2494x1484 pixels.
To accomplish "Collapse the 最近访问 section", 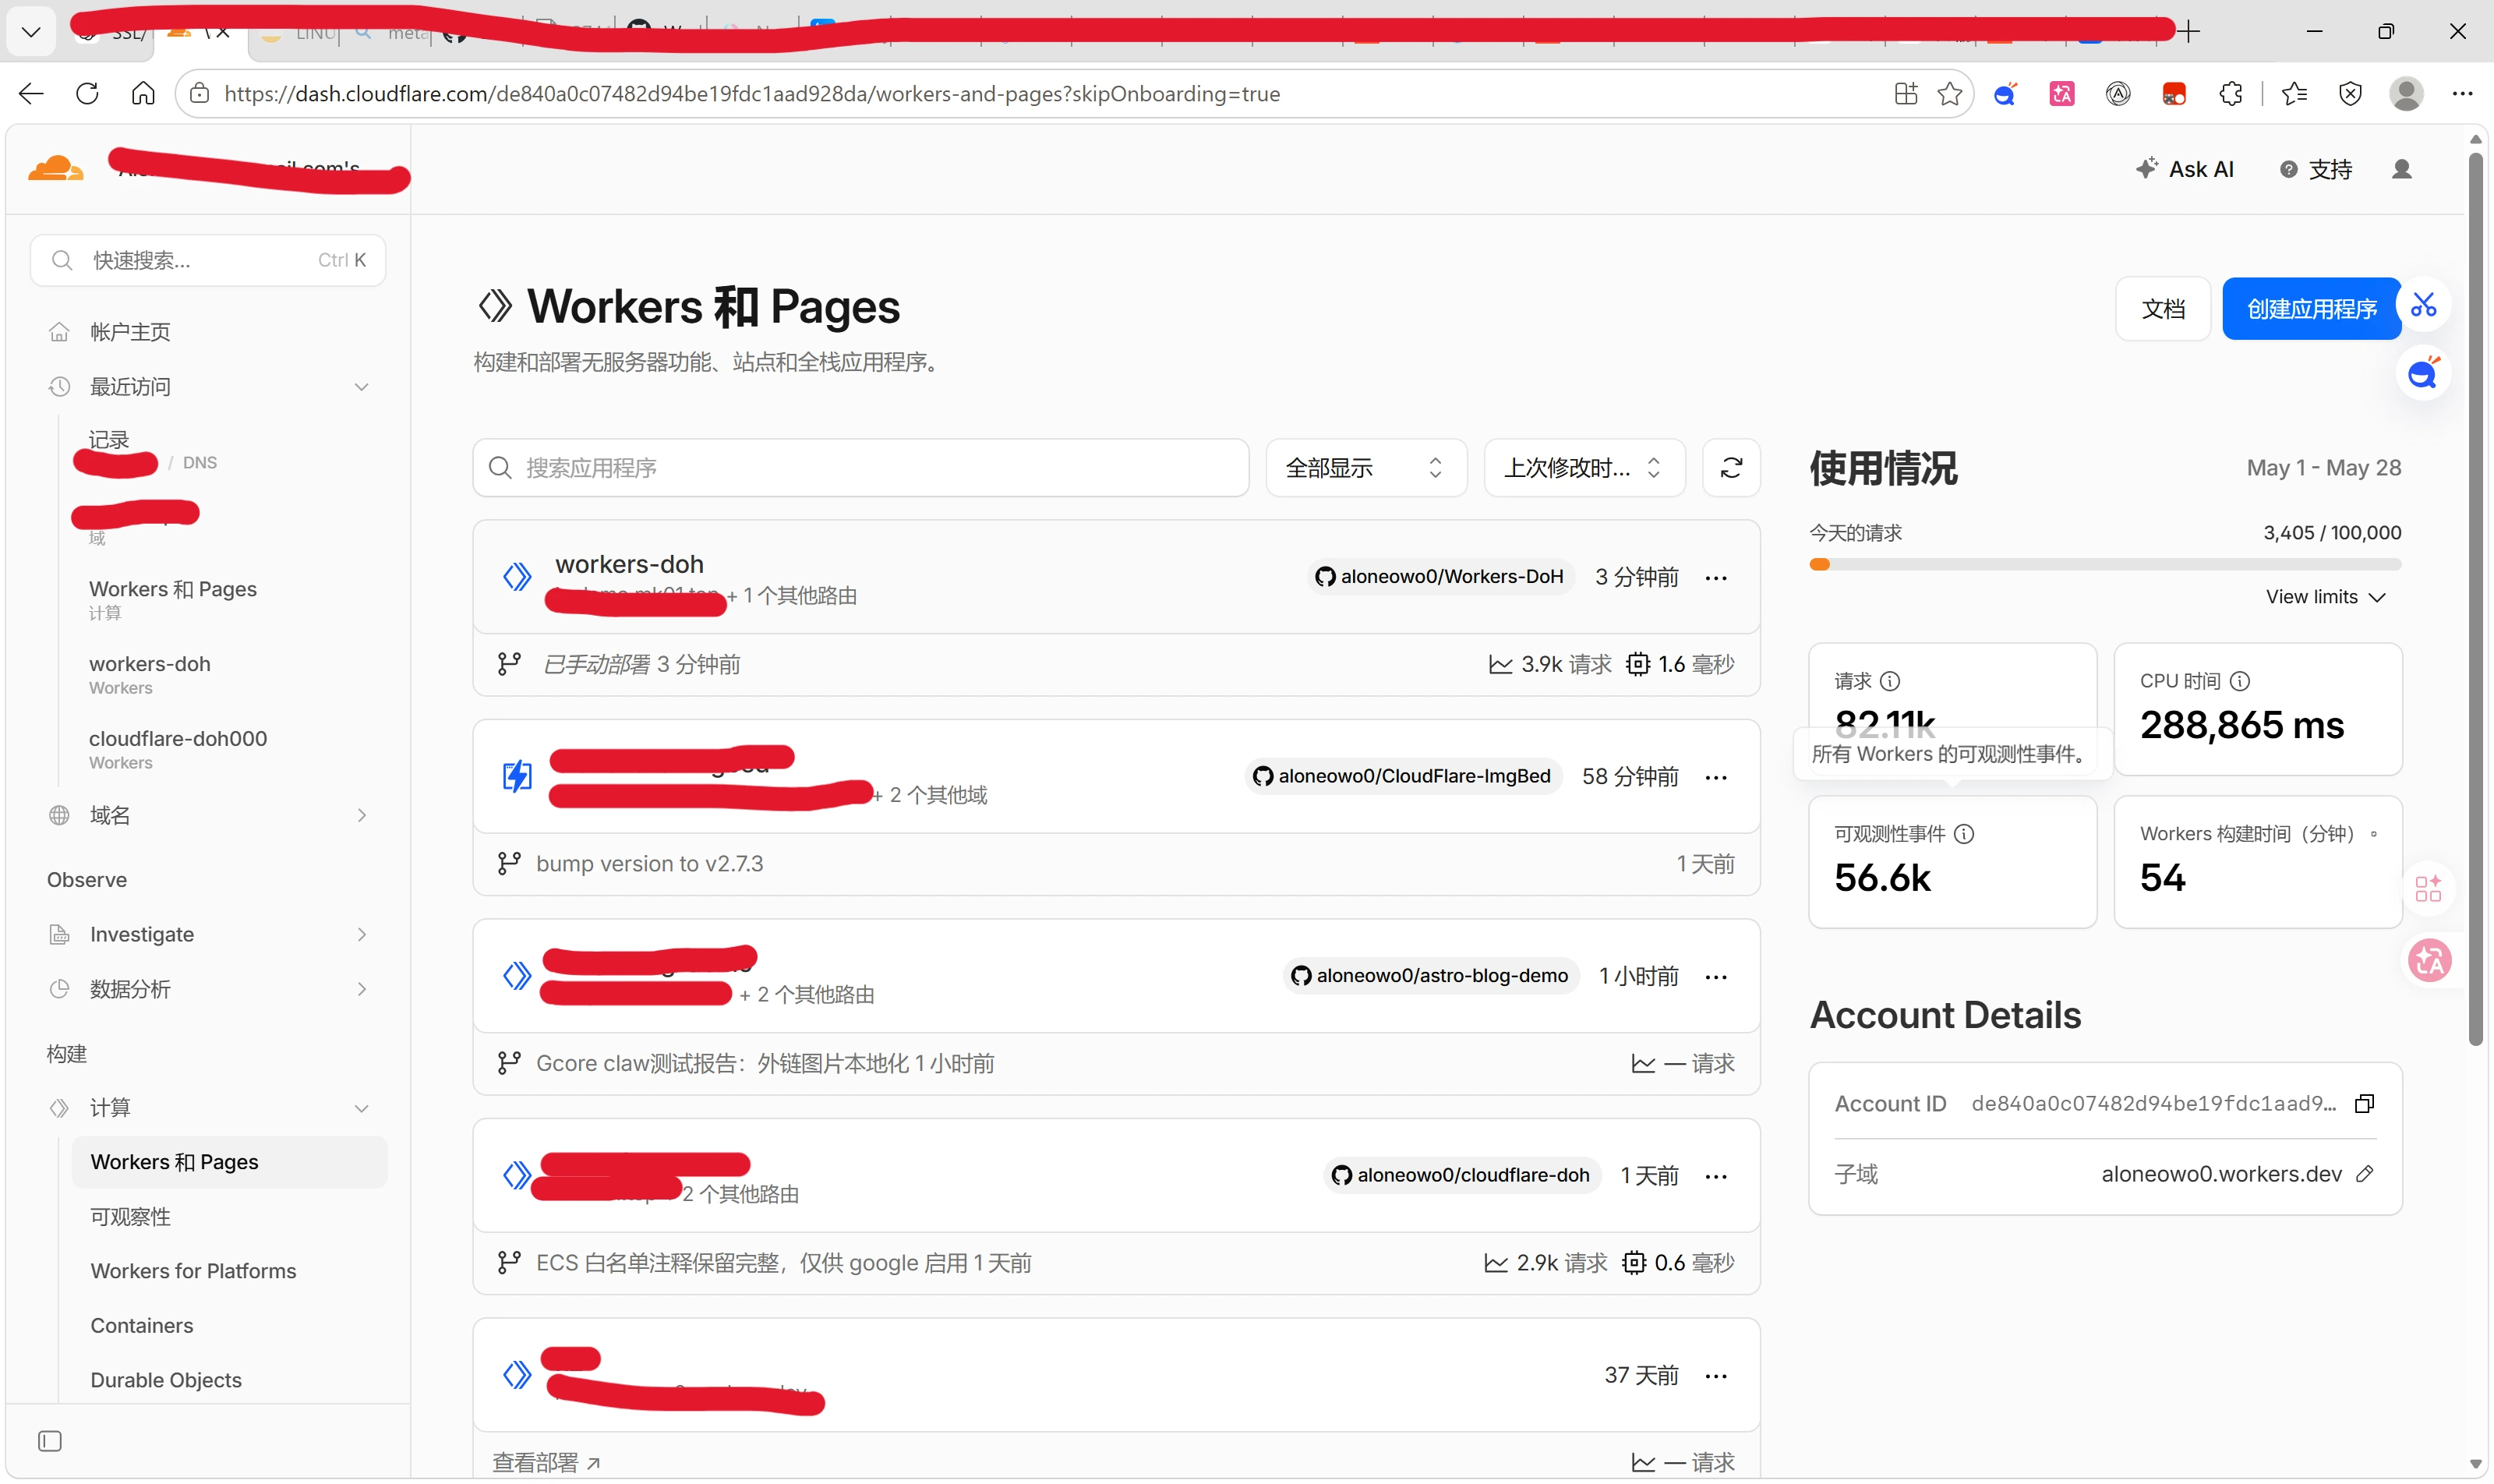I will 361,387.
